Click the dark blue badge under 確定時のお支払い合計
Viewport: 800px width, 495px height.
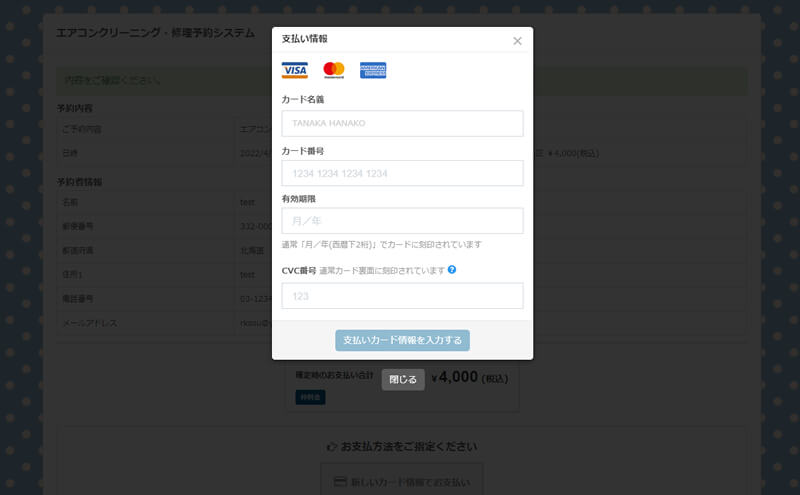point(310,397)
